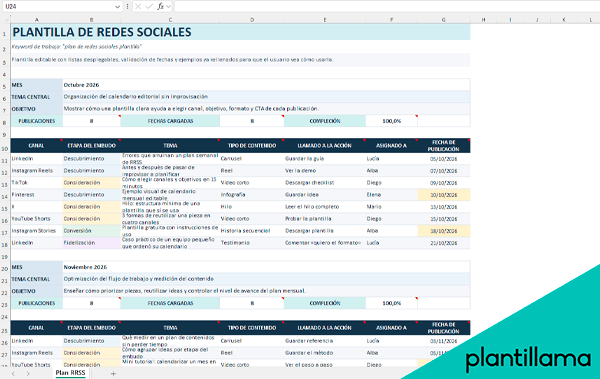
Task: Select the Organización del calendario editorial theme cell
Action: [266, 96]
